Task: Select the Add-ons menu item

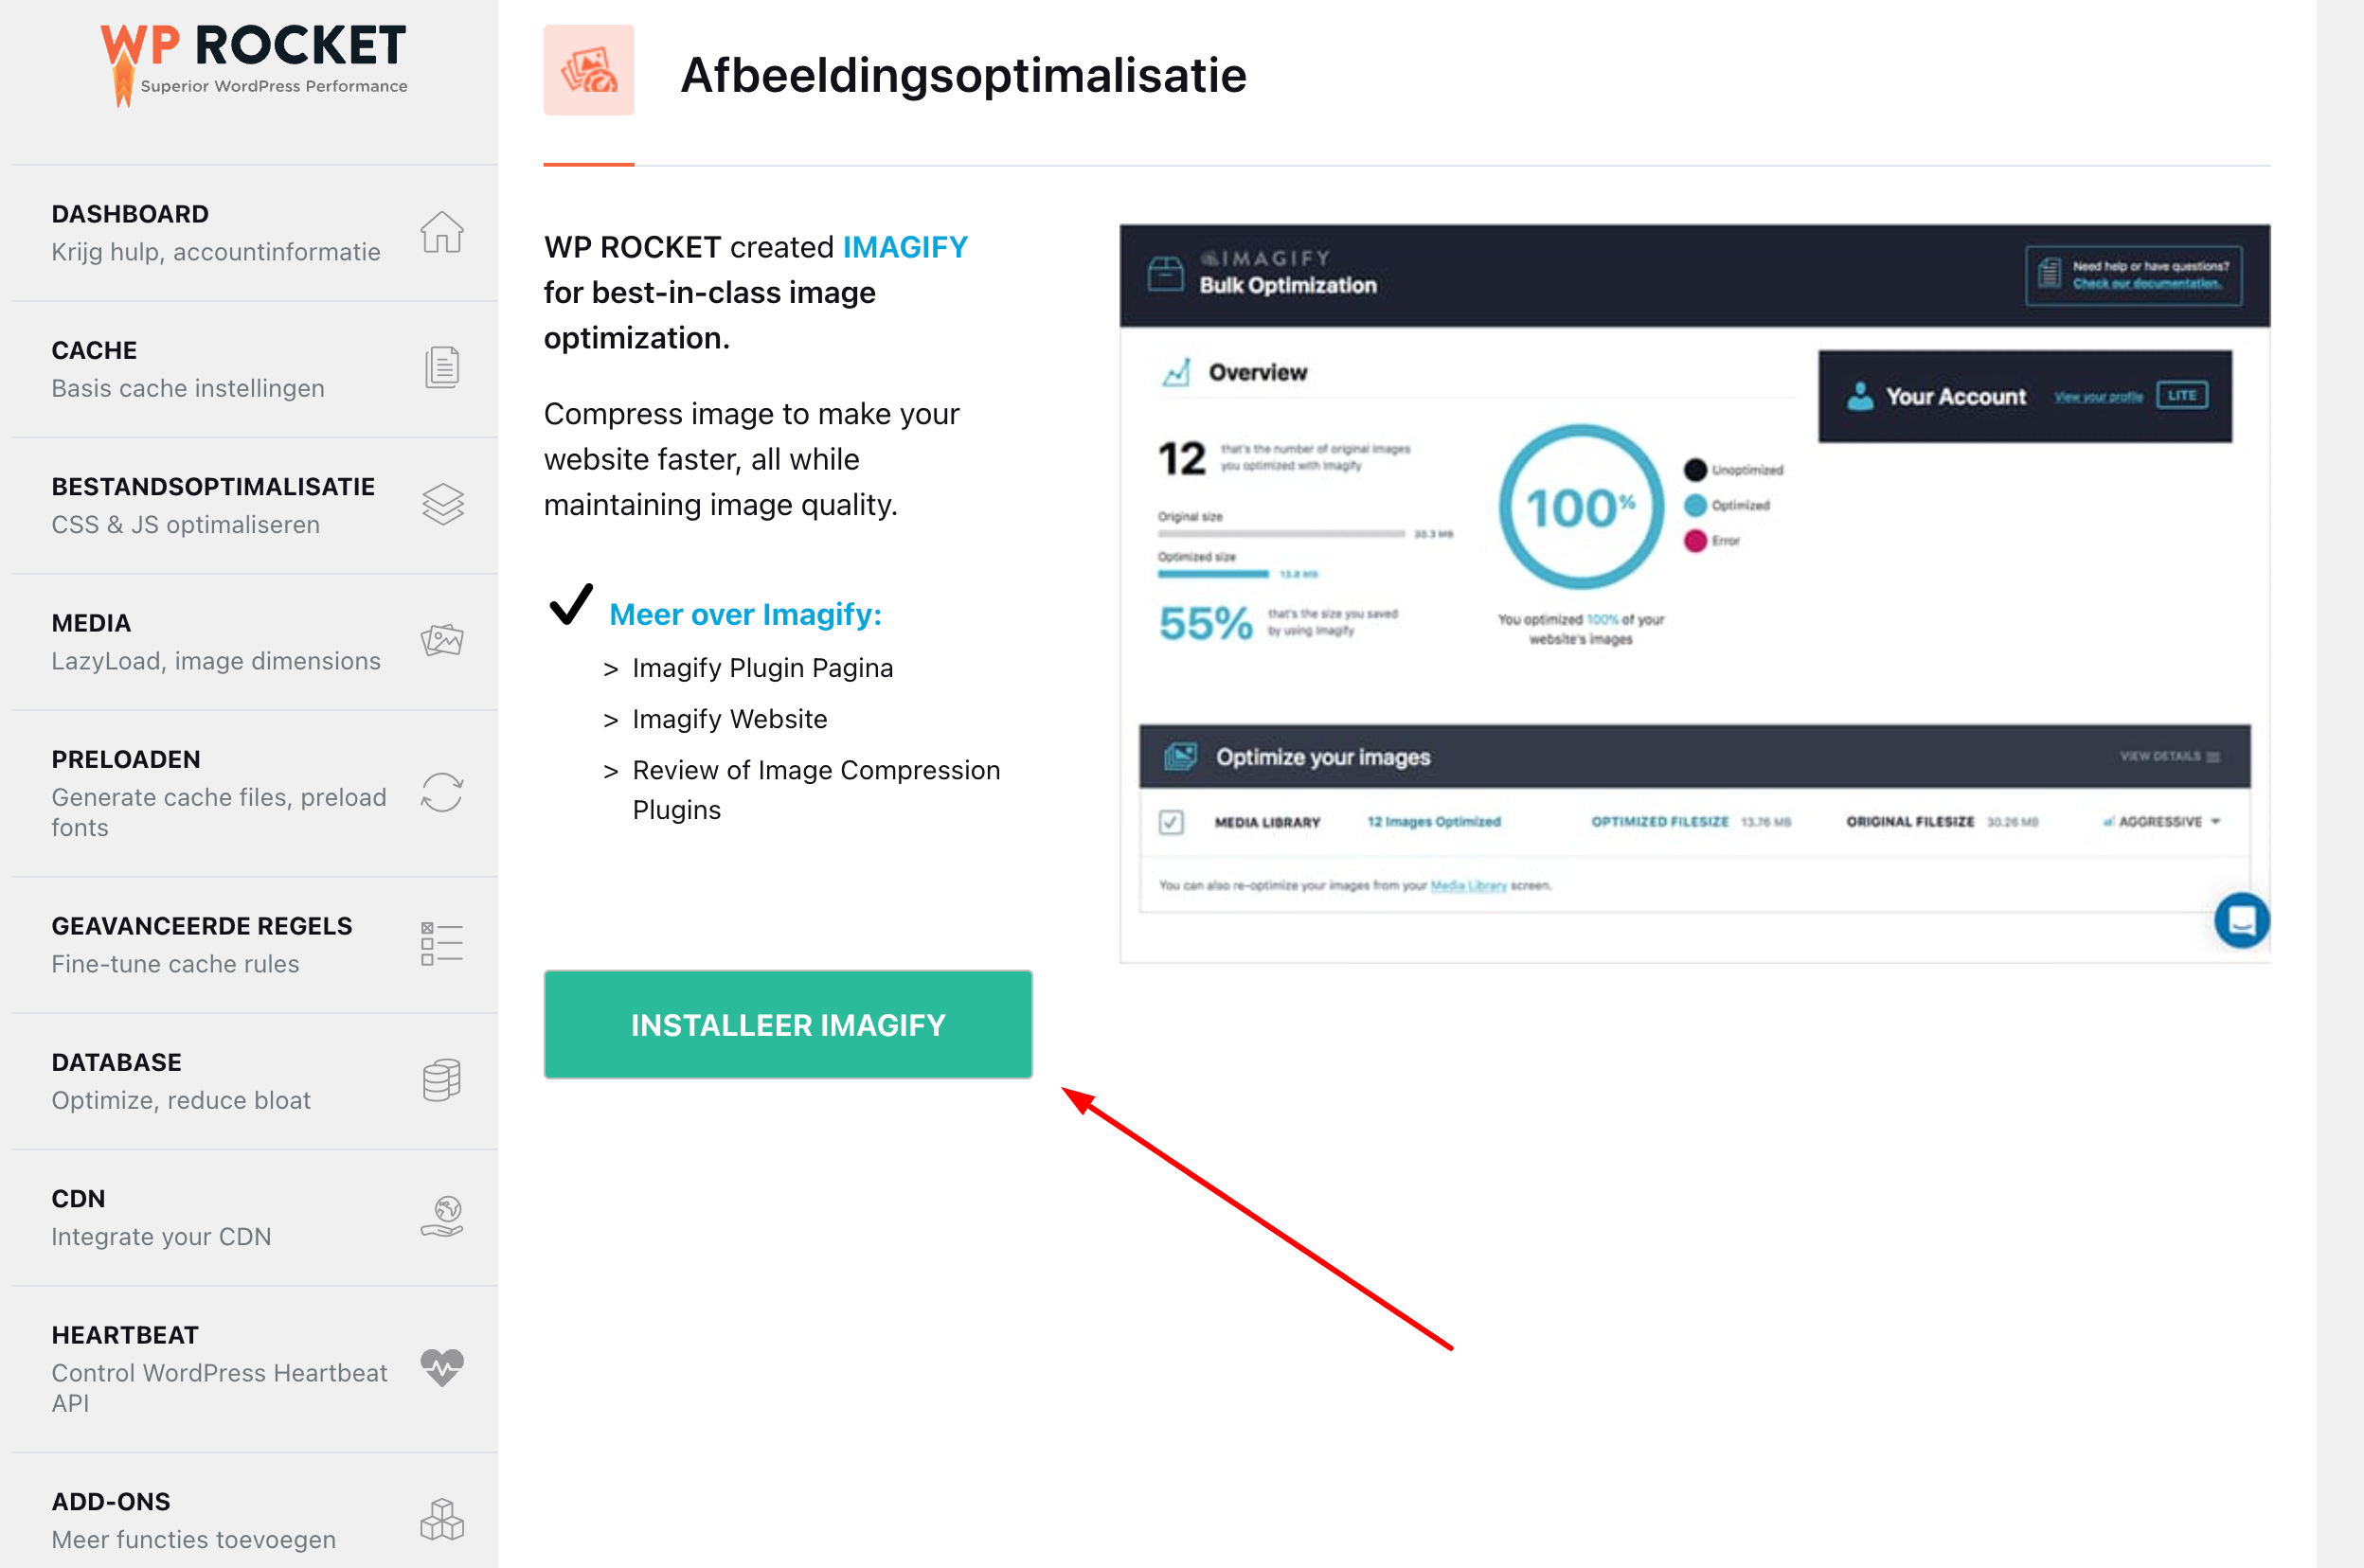Action: (255, 1512)
